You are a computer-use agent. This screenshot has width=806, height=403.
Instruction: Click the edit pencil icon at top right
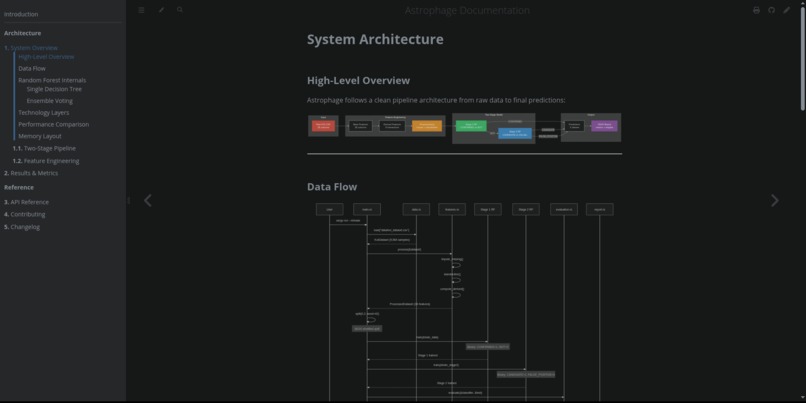pyautogui.click(x=786, y=10)
